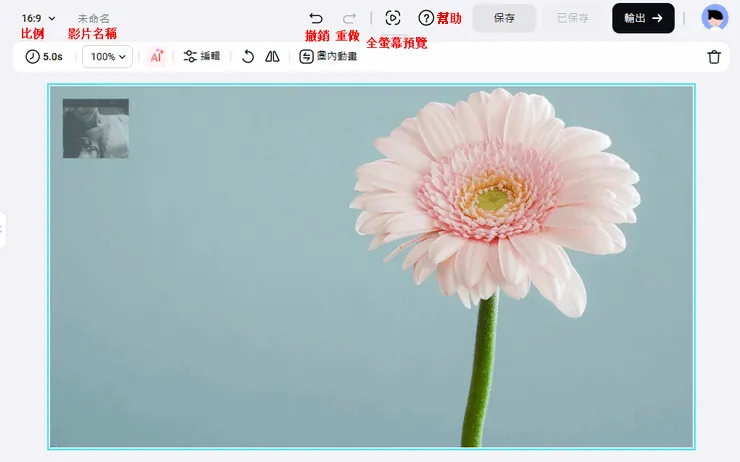Screen dimensions: 740x462
Task: Set clip duration via 5.0s control
Action: pyautogui.click(x=44, y=57)
